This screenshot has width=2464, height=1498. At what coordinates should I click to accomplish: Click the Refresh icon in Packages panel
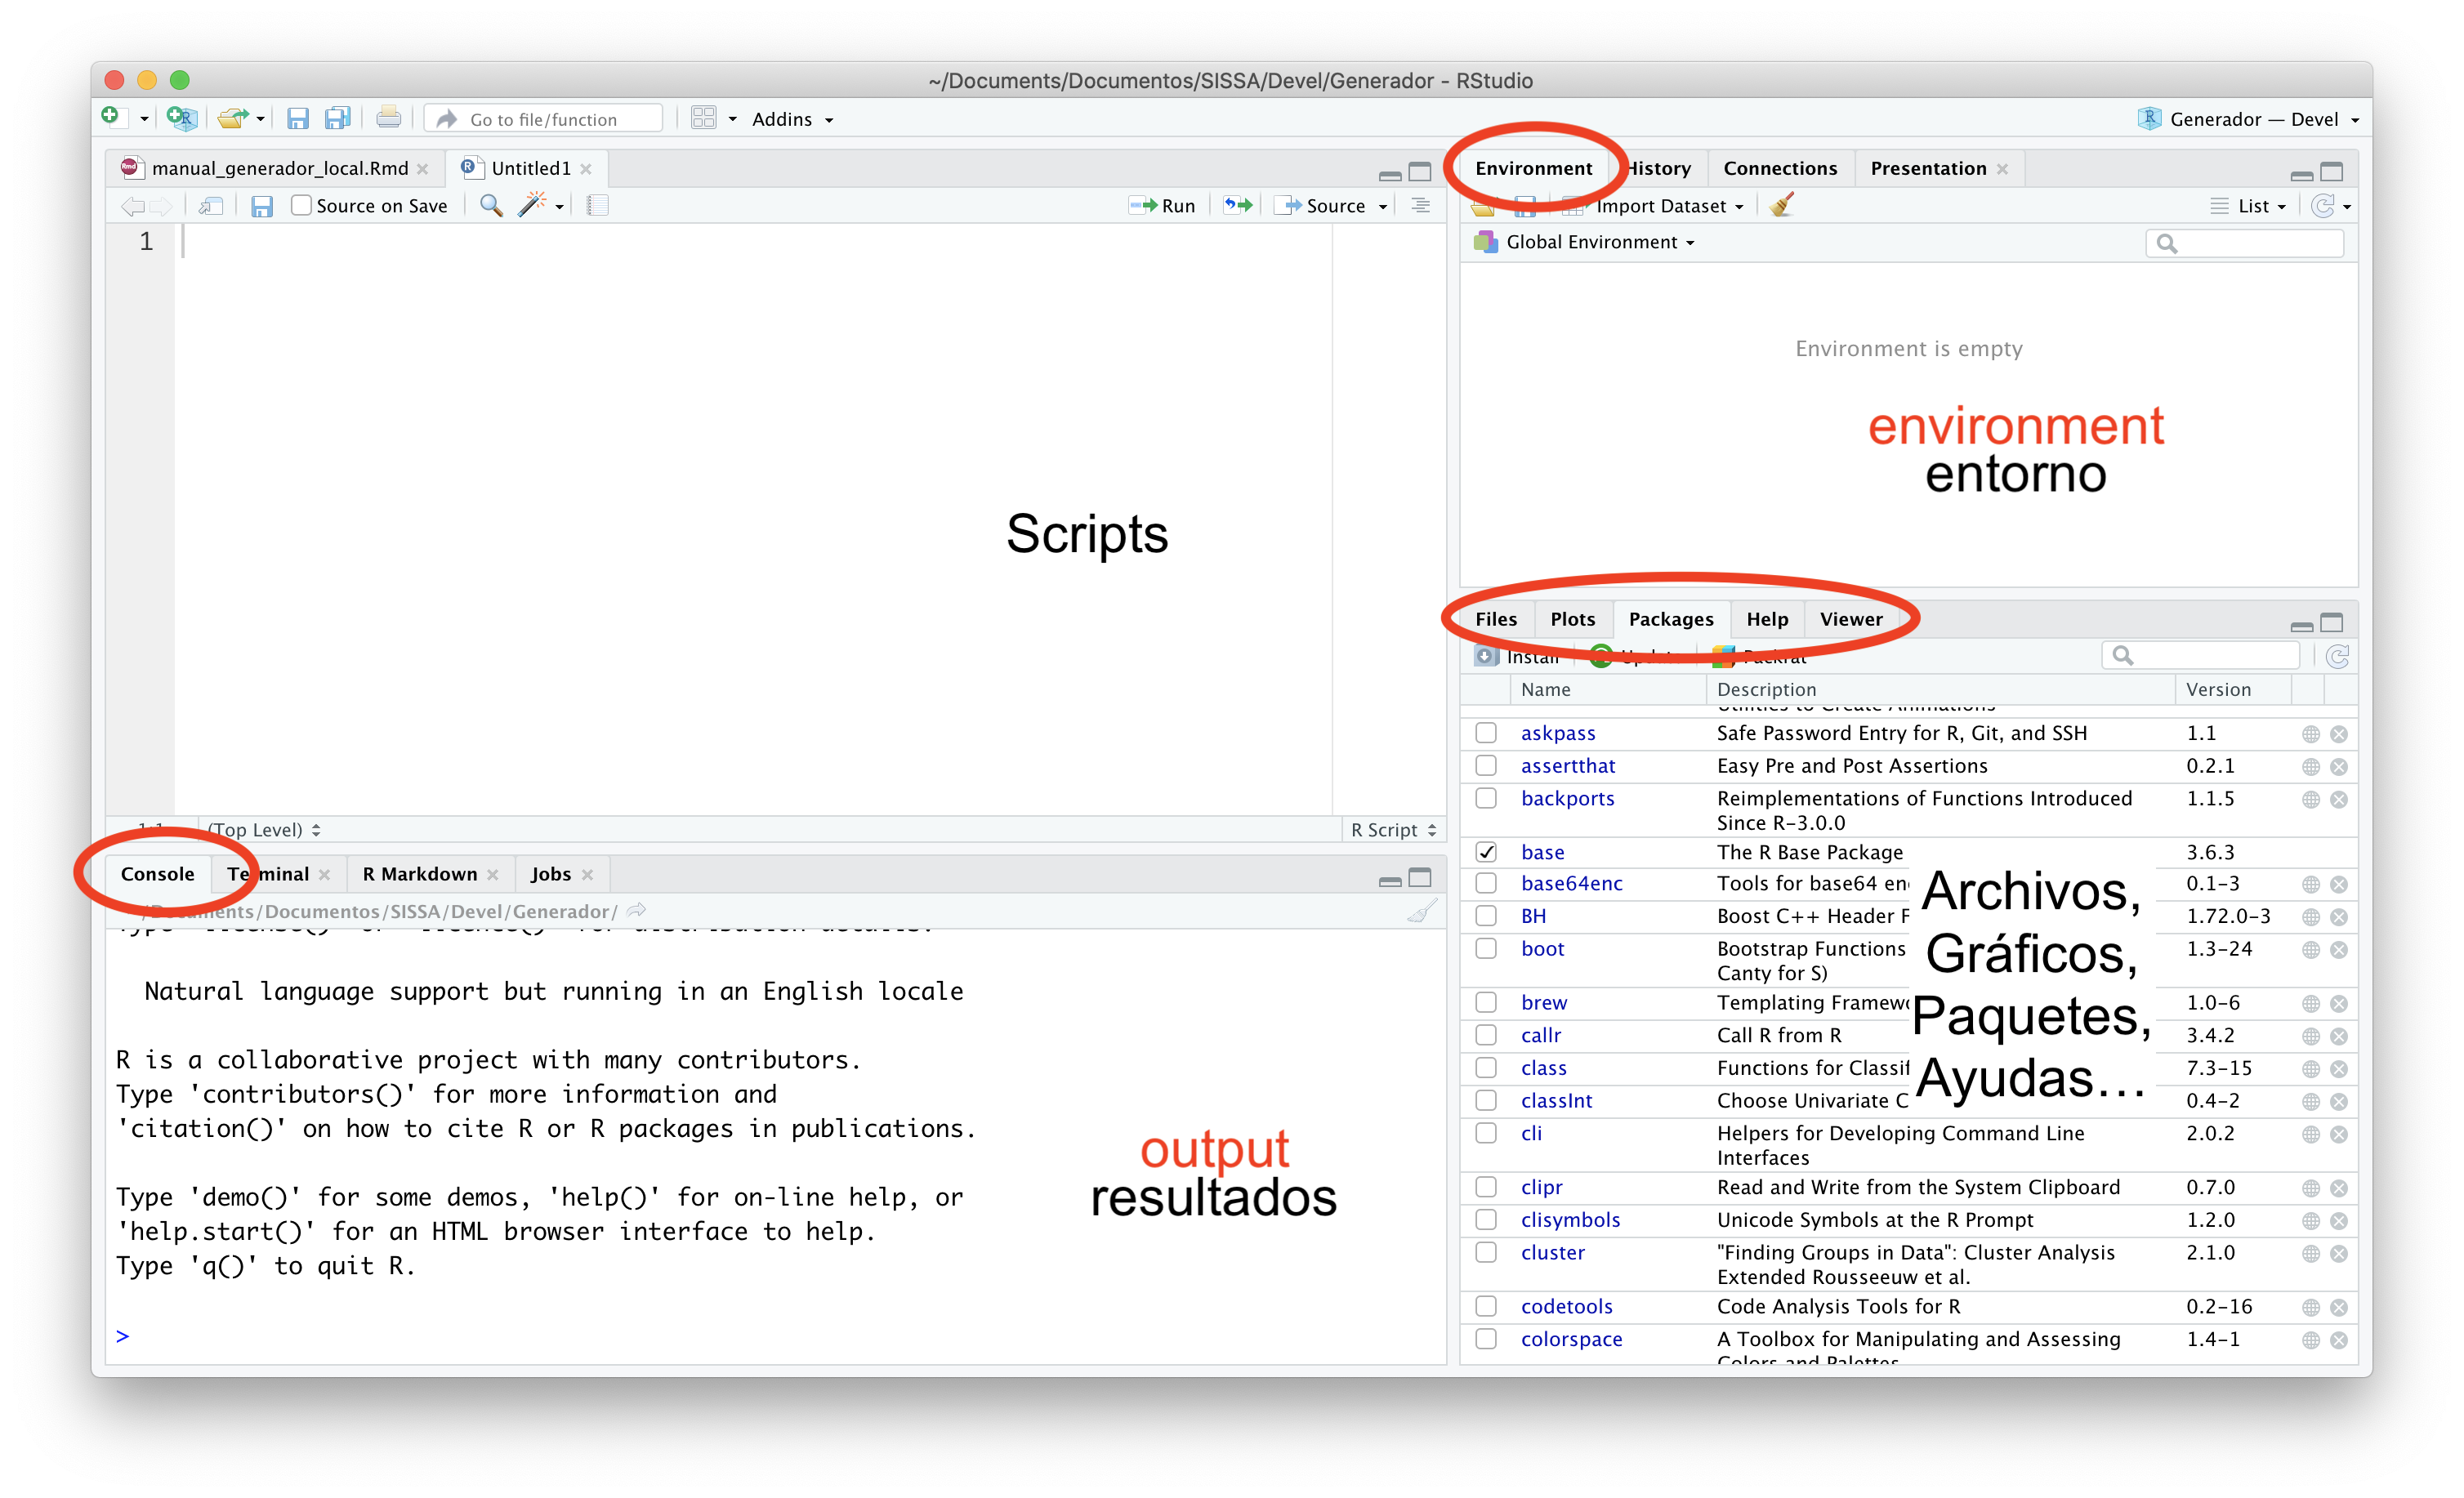pyautogui.click(x=2342, y=655)
